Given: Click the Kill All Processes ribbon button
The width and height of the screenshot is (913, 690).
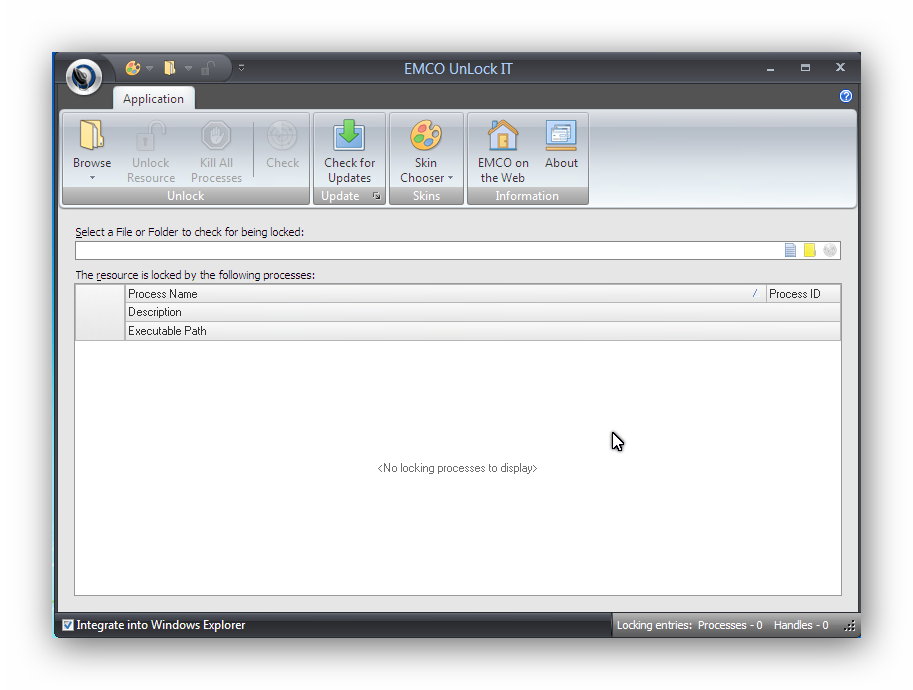Looking at the screenshot, I should coord(216,152).
